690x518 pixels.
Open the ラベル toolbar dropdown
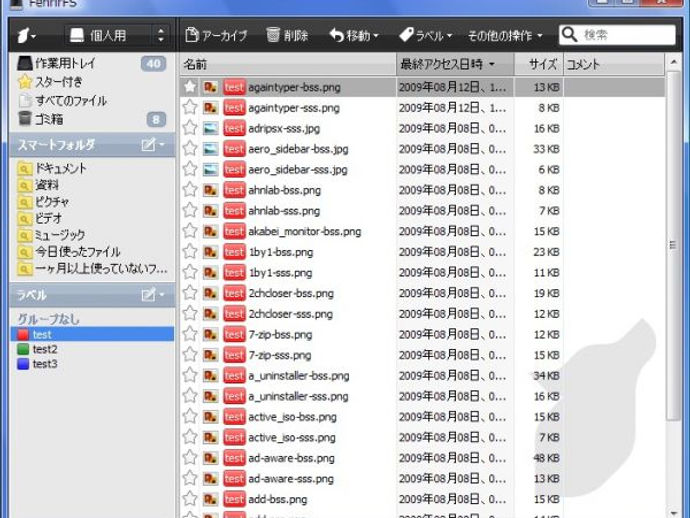tap(425, 35)
